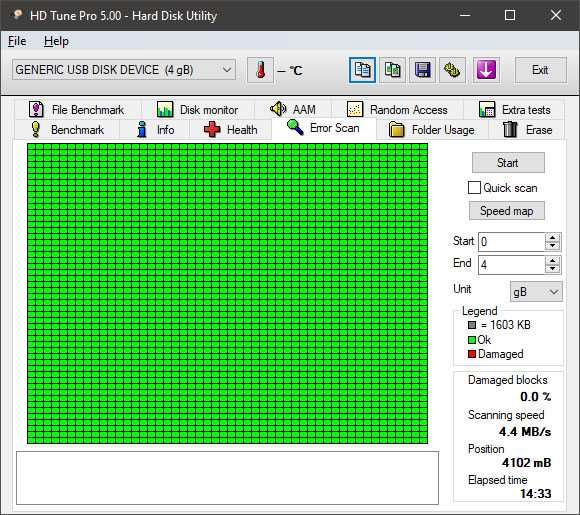Open the Help menu
Viewport: 580px width, 515px height.
tap(56, 41)
